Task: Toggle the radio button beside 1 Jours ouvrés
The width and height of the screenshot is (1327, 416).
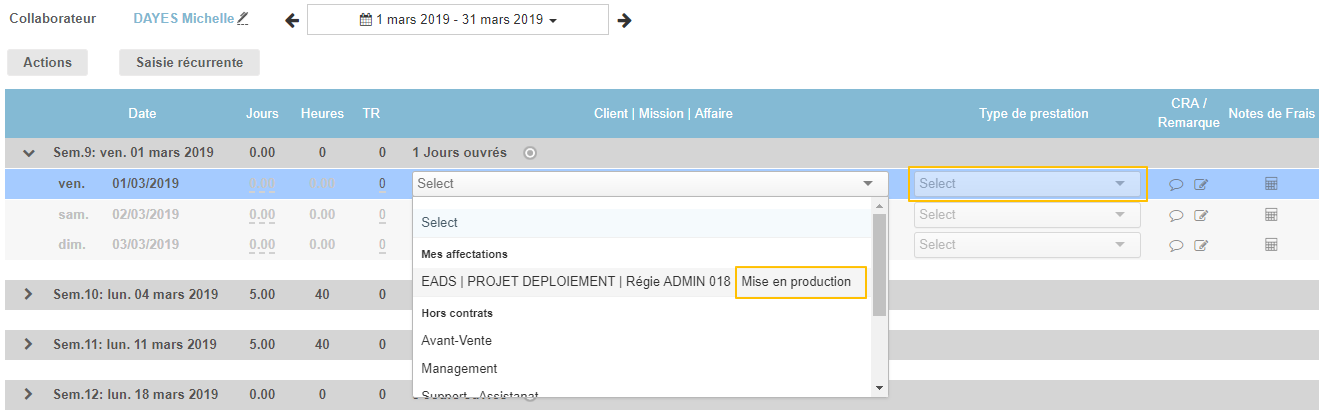Action: coord(530,153)
